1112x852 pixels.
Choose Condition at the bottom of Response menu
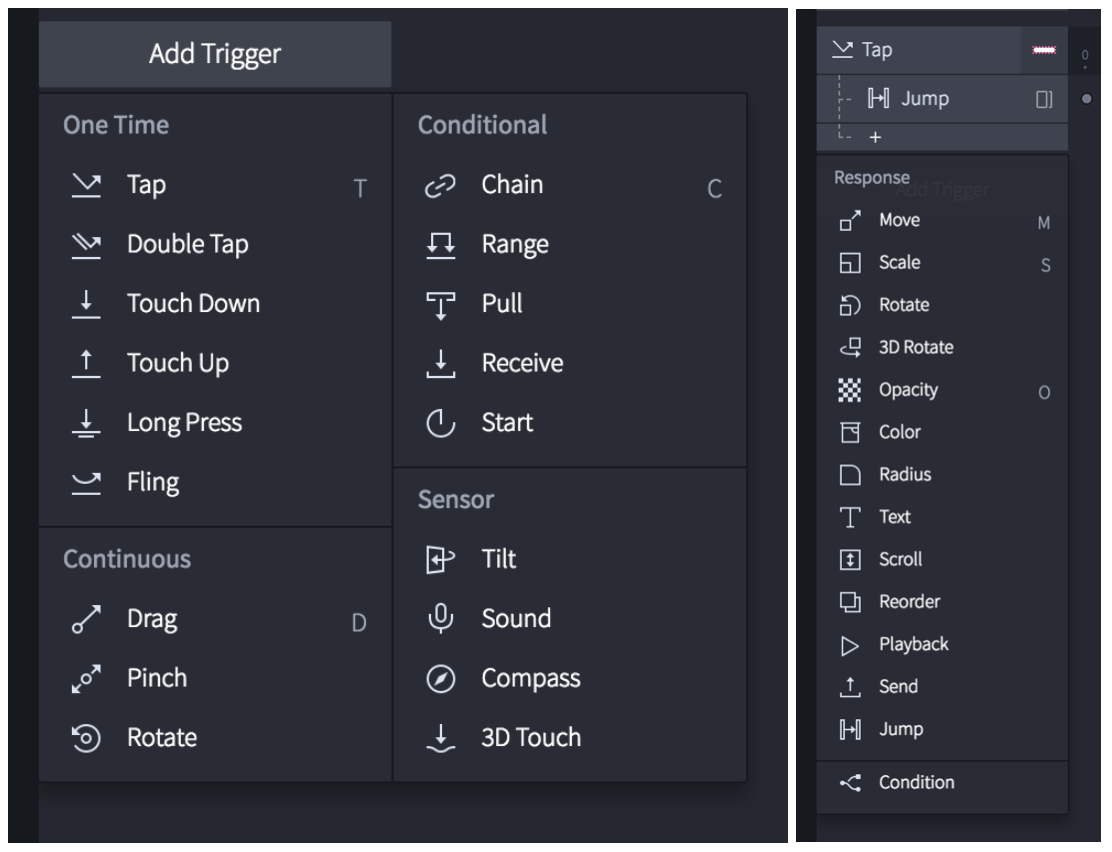(916, 782)
